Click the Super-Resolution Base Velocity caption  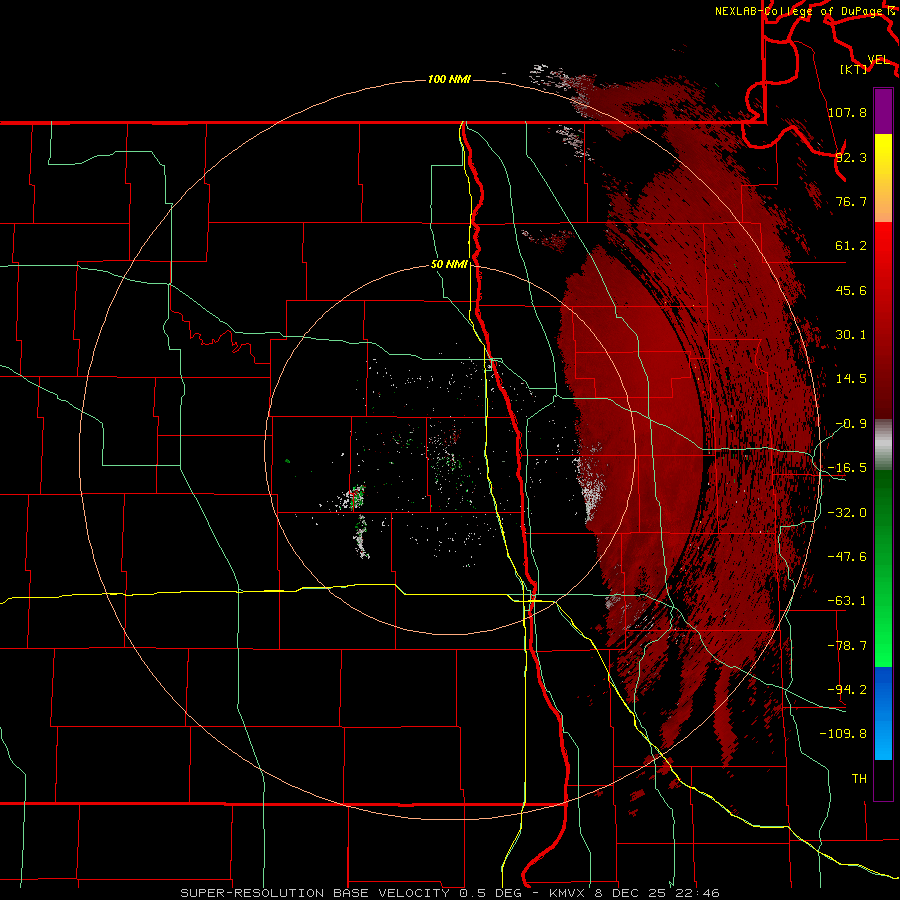point(450,893)
